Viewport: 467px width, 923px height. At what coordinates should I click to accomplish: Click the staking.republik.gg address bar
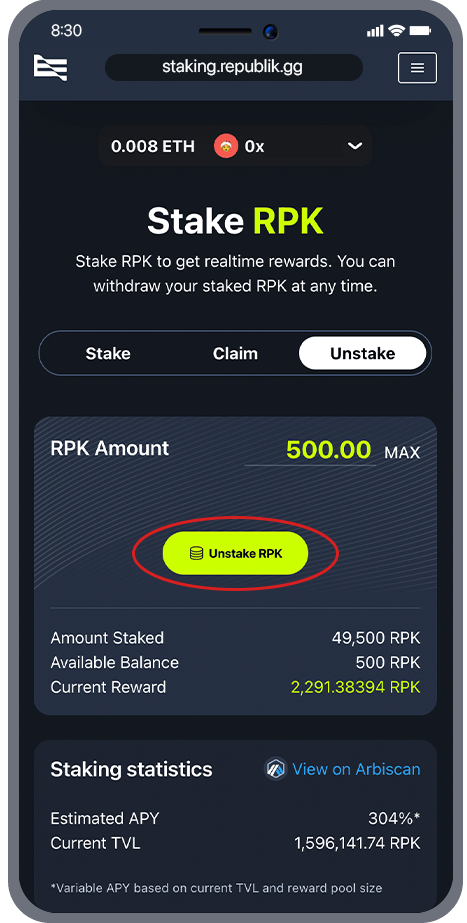click(233, 68)
